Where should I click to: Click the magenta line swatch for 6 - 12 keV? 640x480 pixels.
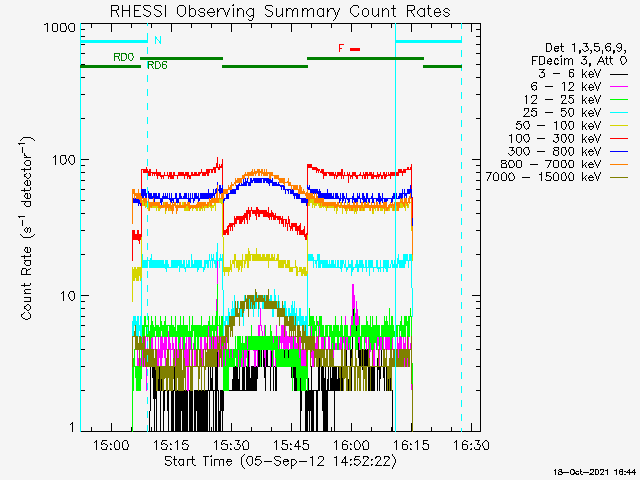(619, 87)
